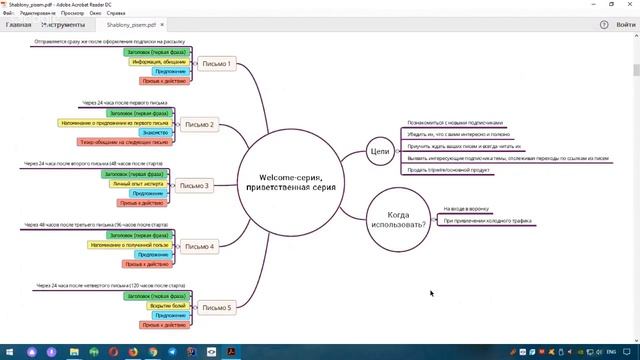640x360 pixels.
Task: Open the green tree icon app in taskbar
Action: tap(94, 352)
